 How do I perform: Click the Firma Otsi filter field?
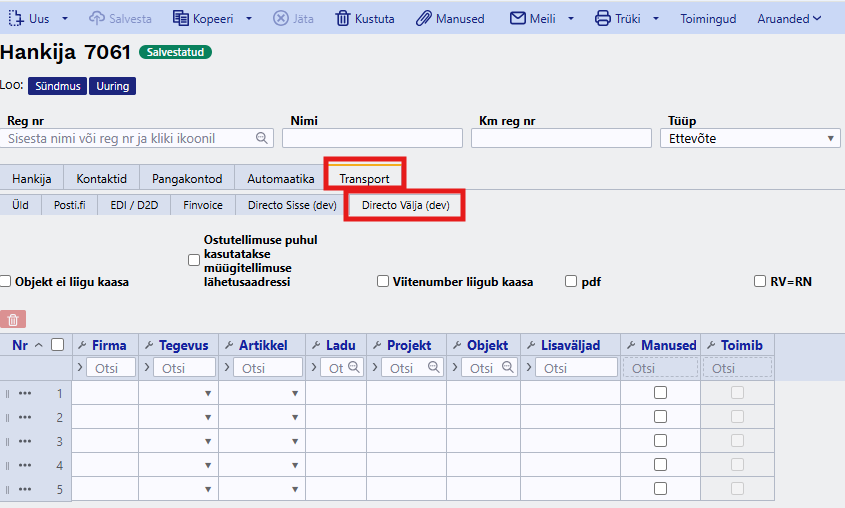[110, 368]
